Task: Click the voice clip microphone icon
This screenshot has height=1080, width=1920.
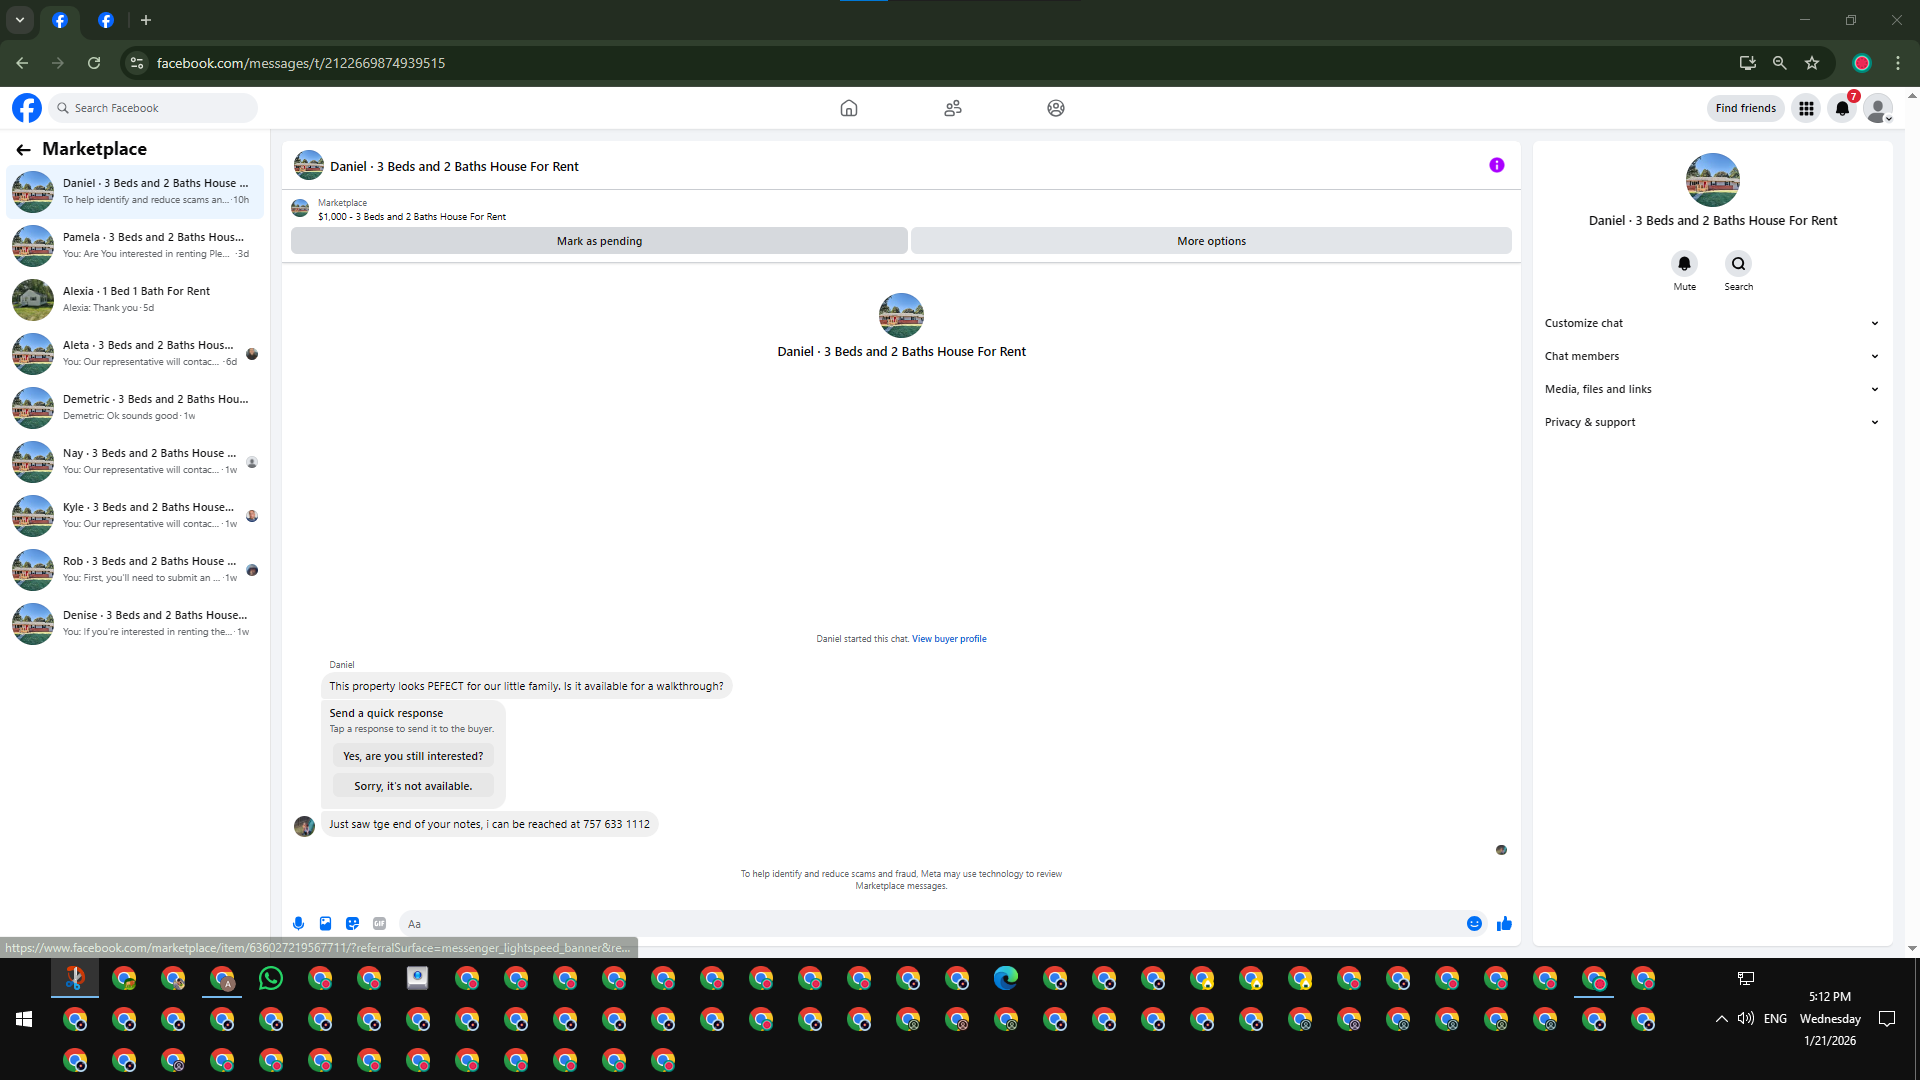Action: pos(298,924)
